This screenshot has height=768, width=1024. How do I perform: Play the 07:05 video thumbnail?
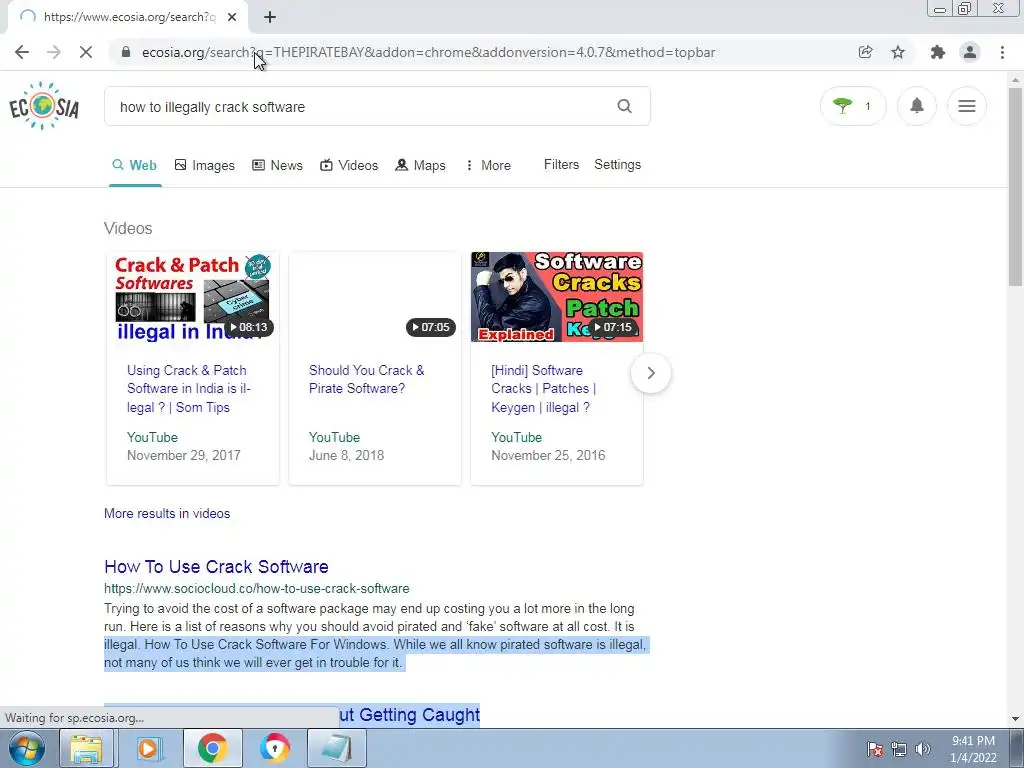pos(375,296)
